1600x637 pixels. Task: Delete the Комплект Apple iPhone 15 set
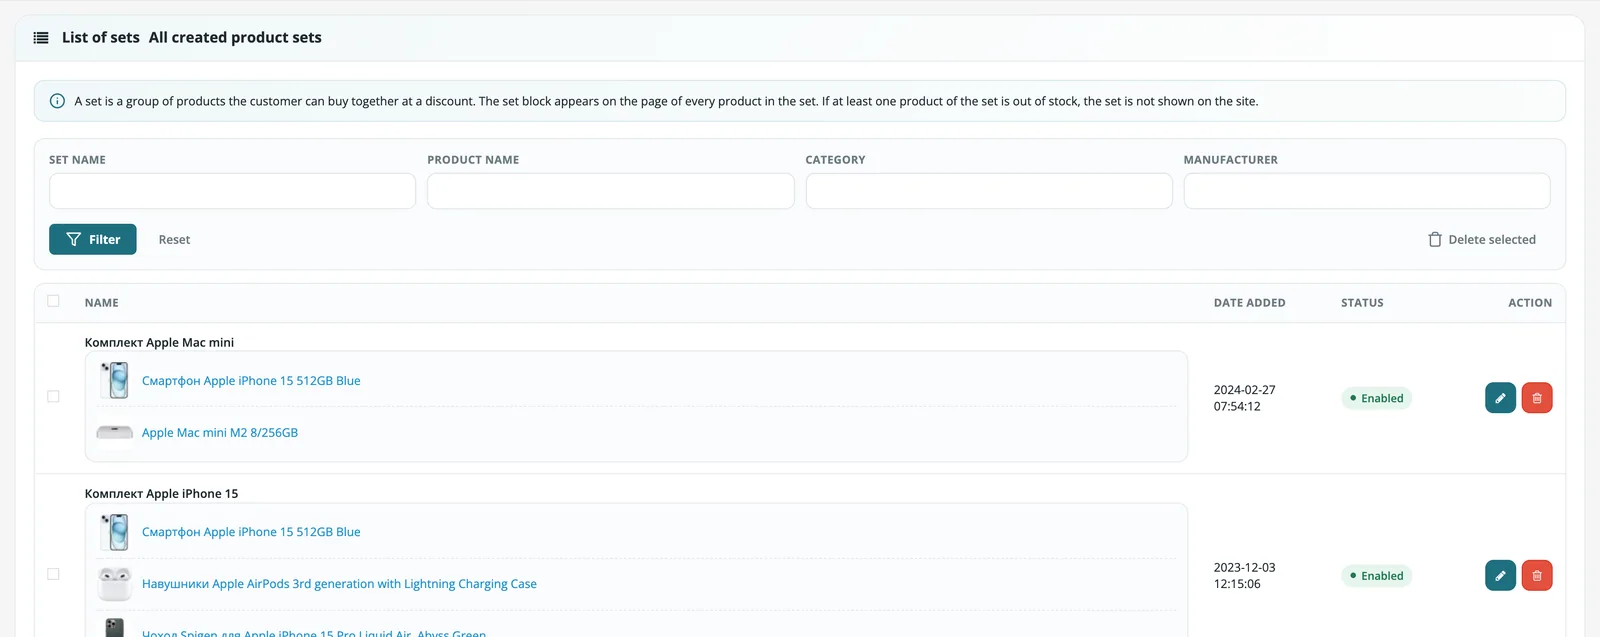1537,576
